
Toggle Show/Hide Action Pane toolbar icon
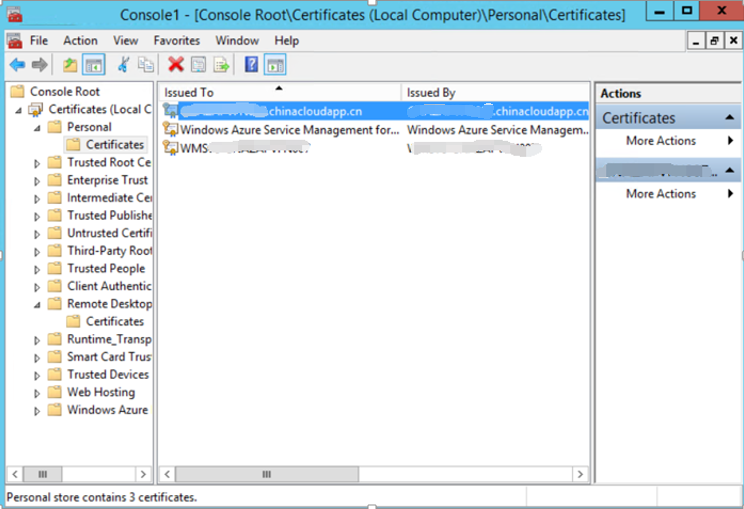pos(275,65)
